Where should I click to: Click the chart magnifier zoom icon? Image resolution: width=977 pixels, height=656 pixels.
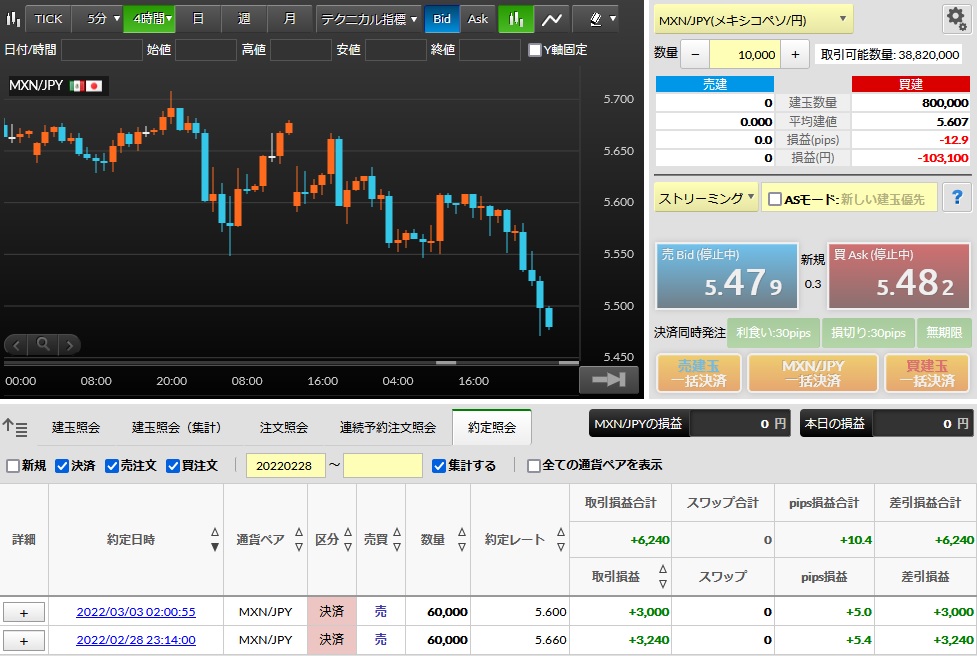click(x=43, y=344)
